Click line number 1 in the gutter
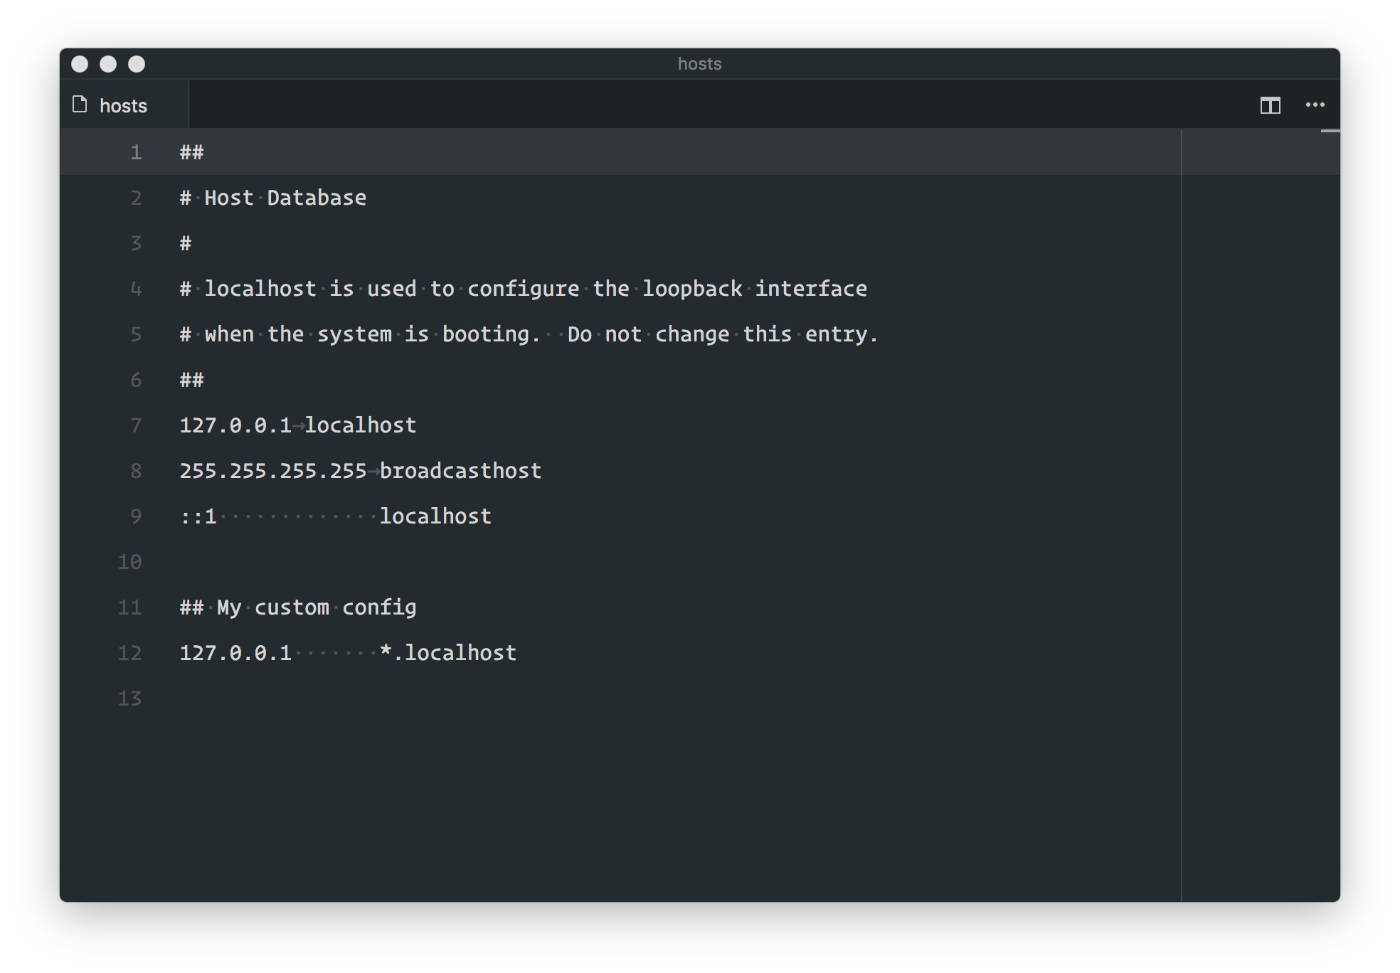The image size is (1400, 973). (x=136, y=151)
